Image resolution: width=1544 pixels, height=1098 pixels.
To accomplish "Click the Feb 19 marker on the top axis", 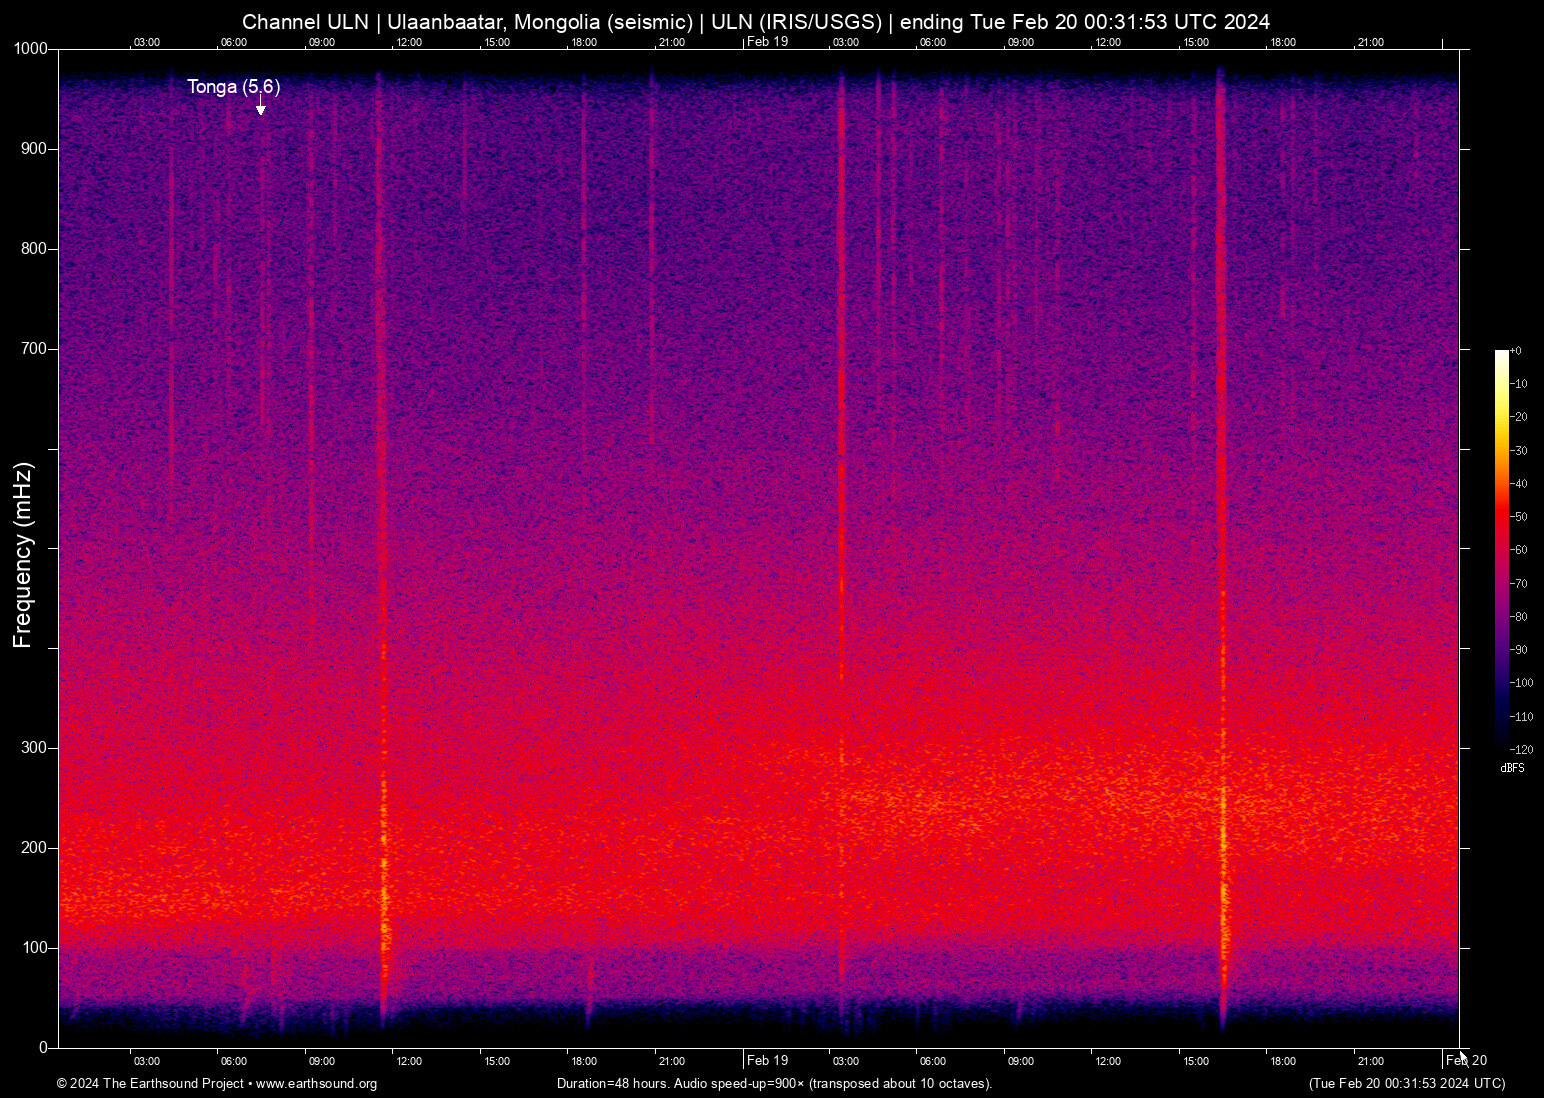I will [768, 41].
